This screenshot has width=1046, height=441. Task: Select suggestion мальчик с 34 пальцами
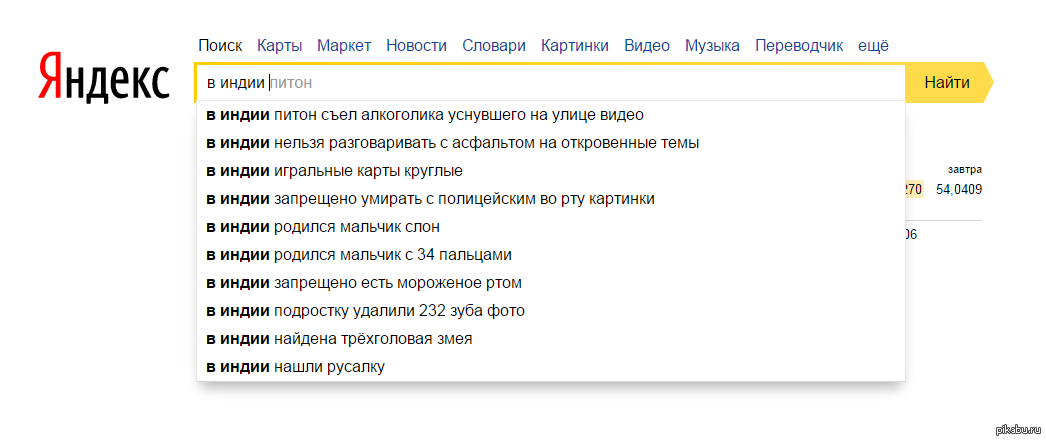click(359, 255)
